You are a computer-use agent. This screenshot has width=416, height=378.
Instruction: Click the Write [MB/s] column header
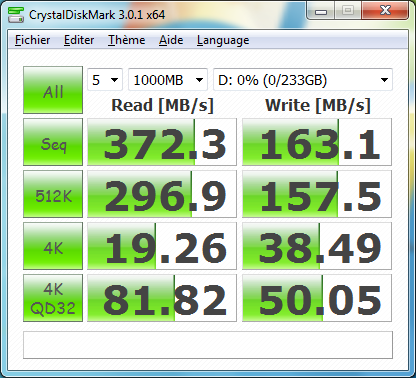click(x=318, y=105)
